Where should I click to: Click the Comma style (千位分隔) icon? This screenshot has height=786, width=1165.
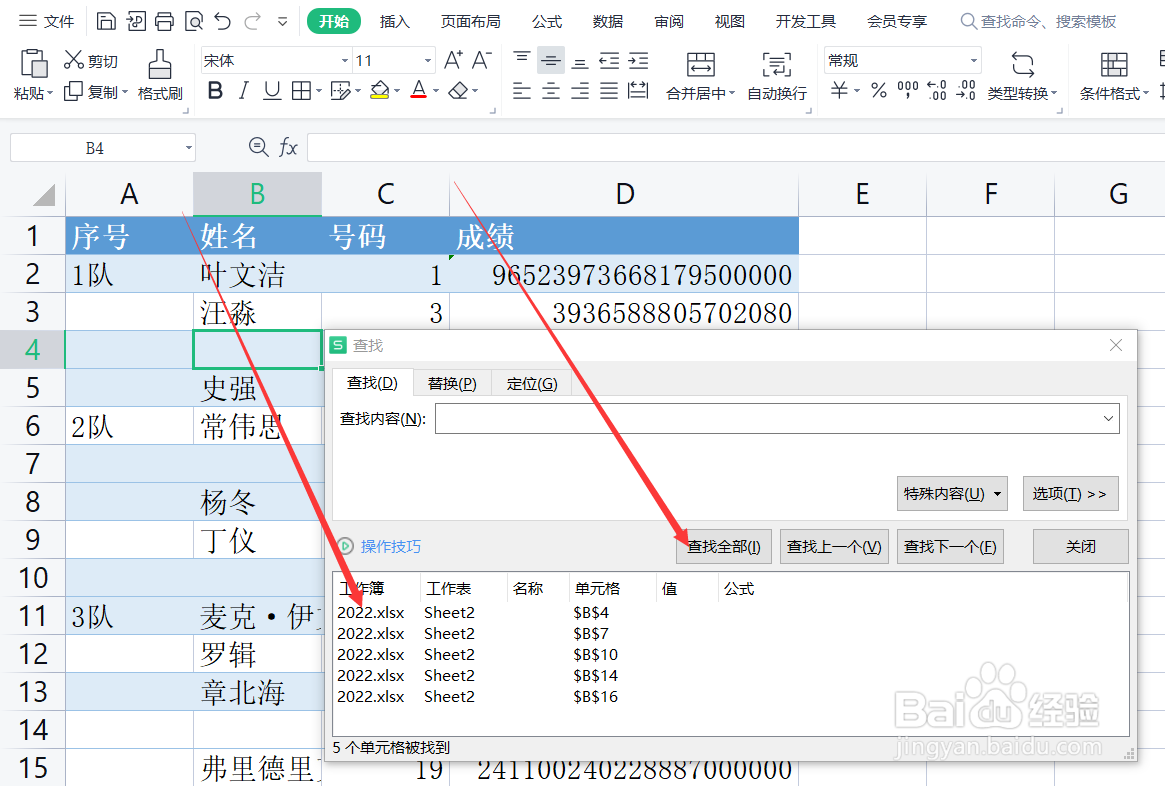(x=907, y=90)
